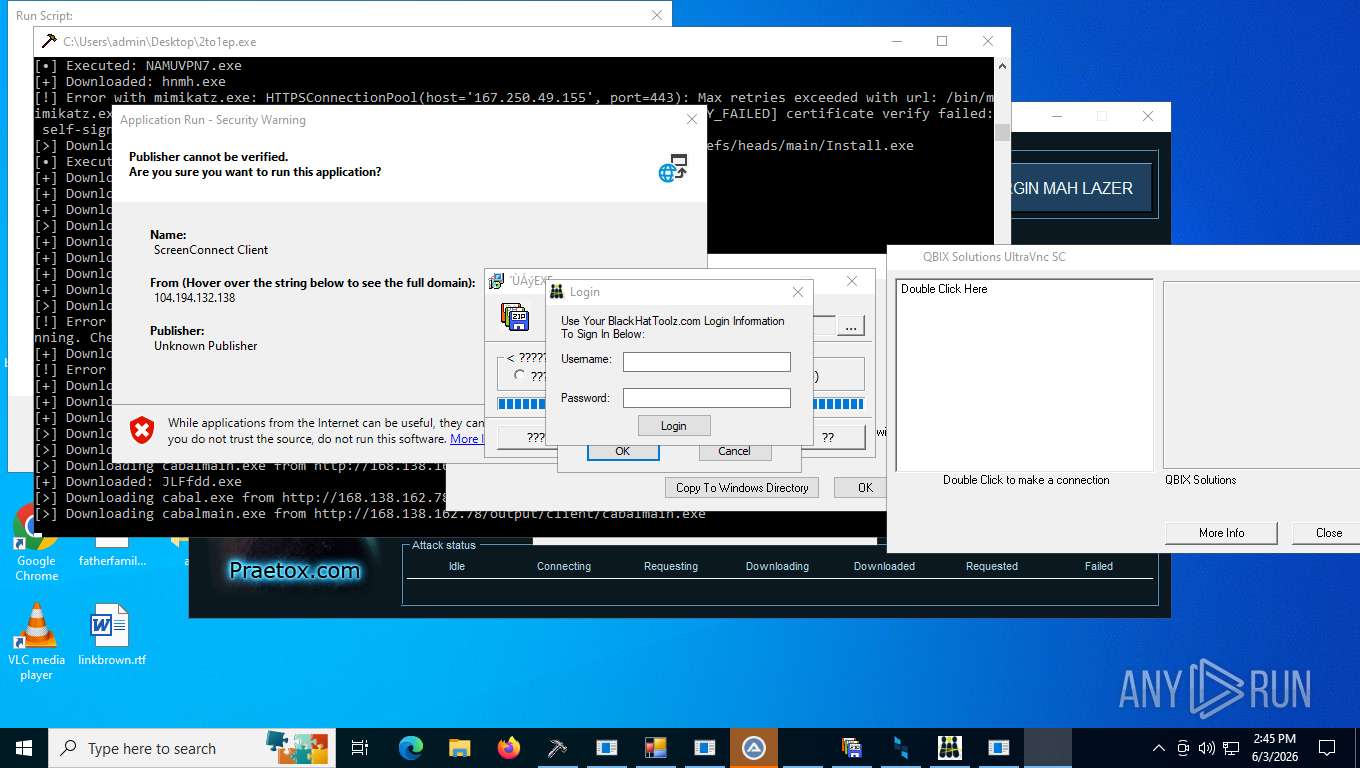Click the Requested attack status column
The width and height of the screenshot is (1360, 768).
coord(992,566)
